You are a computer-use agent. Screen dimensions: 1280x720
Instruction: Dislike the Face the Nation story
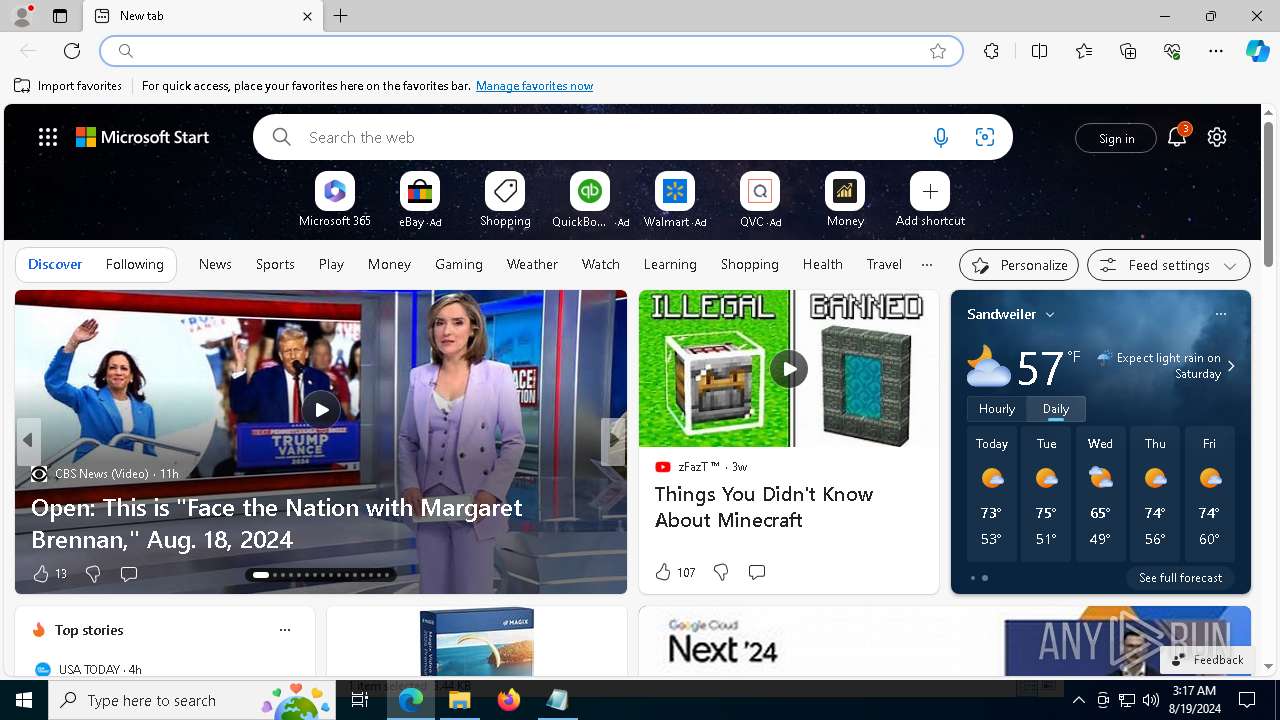(93, 574)
